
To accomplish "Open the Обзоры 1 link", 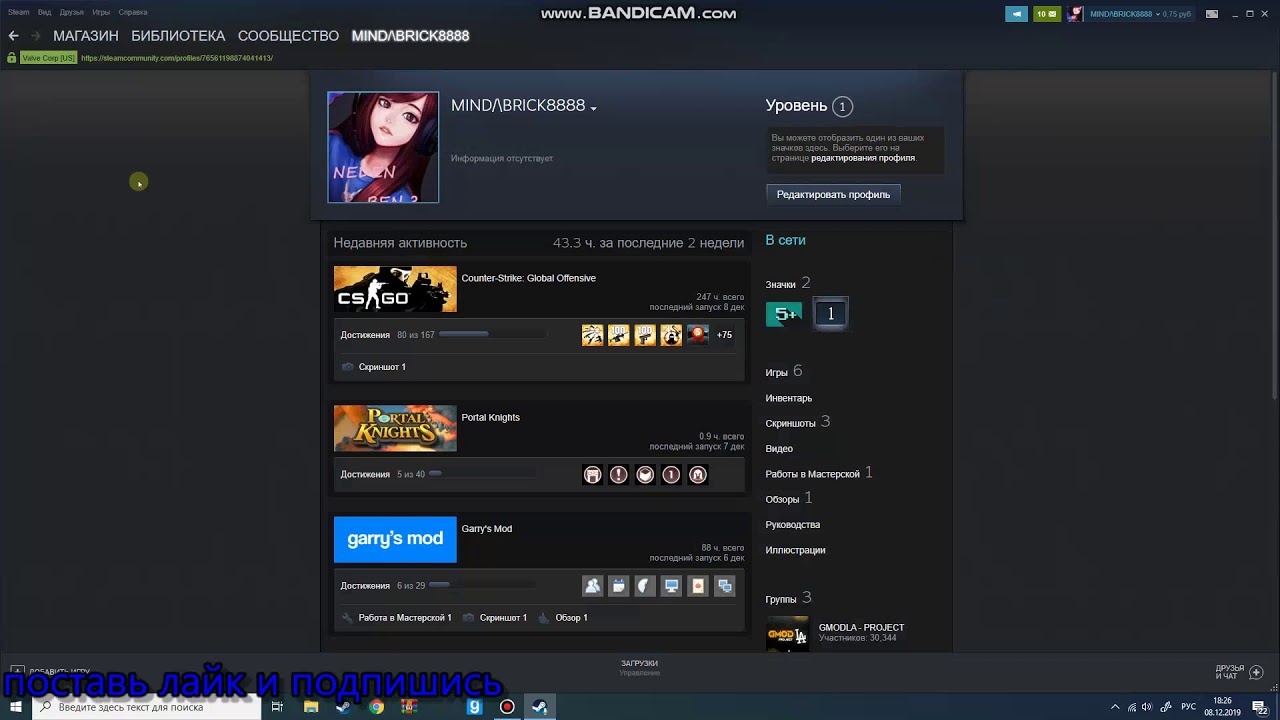I will click(788, 498).
